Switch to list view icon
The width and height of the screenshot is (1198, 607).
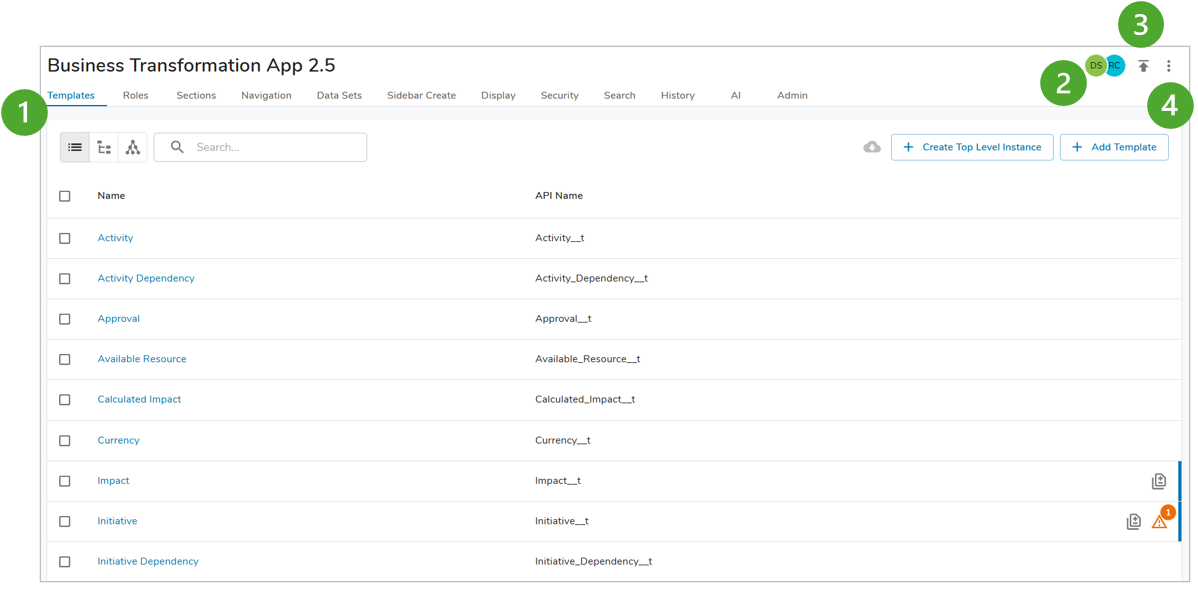[75, 148]
